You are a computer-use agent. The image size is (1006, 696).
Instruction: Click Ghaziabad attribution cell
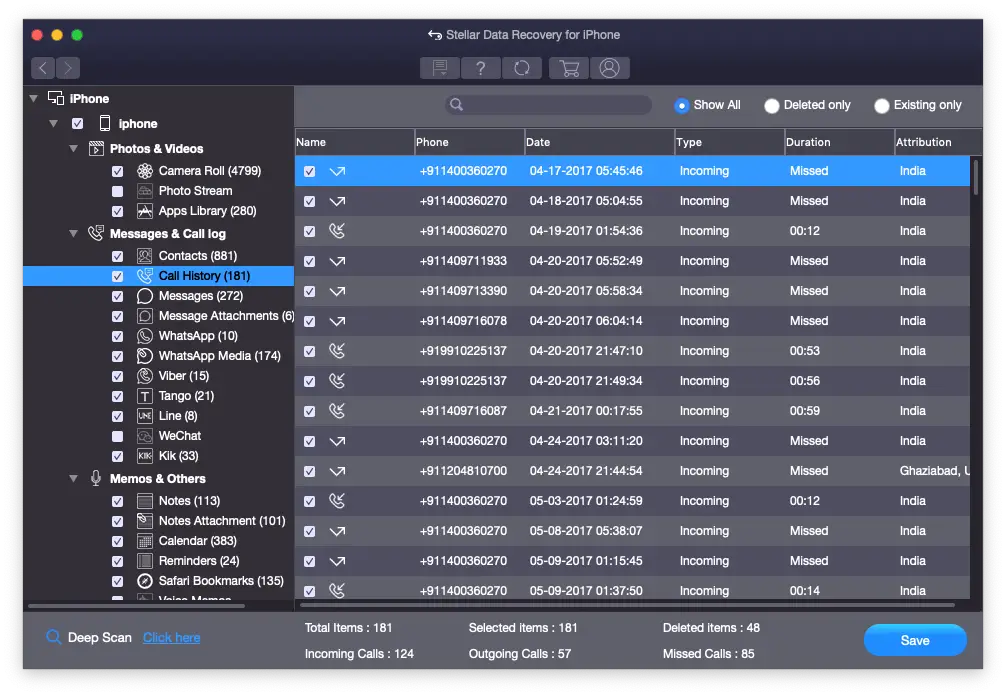click(x=934, y=471)
